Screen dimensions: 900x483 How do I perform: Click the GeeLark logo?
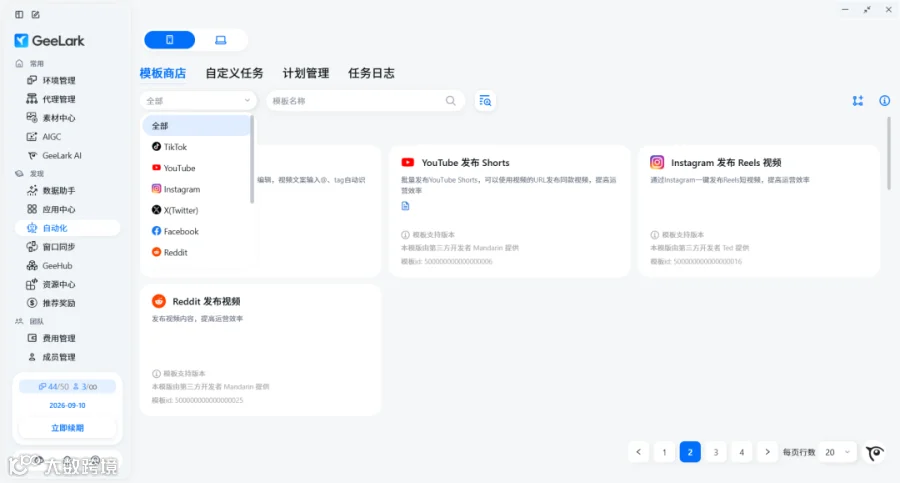coord(49,40)
